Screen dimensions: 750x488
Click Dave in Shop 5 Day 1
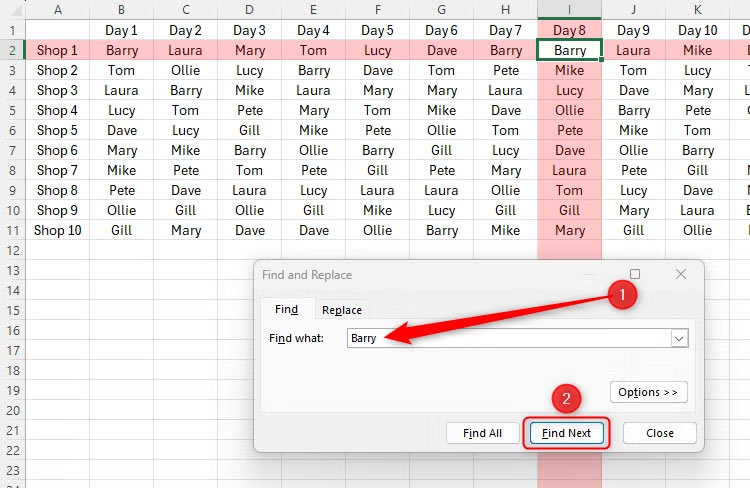tap(121, 130)
